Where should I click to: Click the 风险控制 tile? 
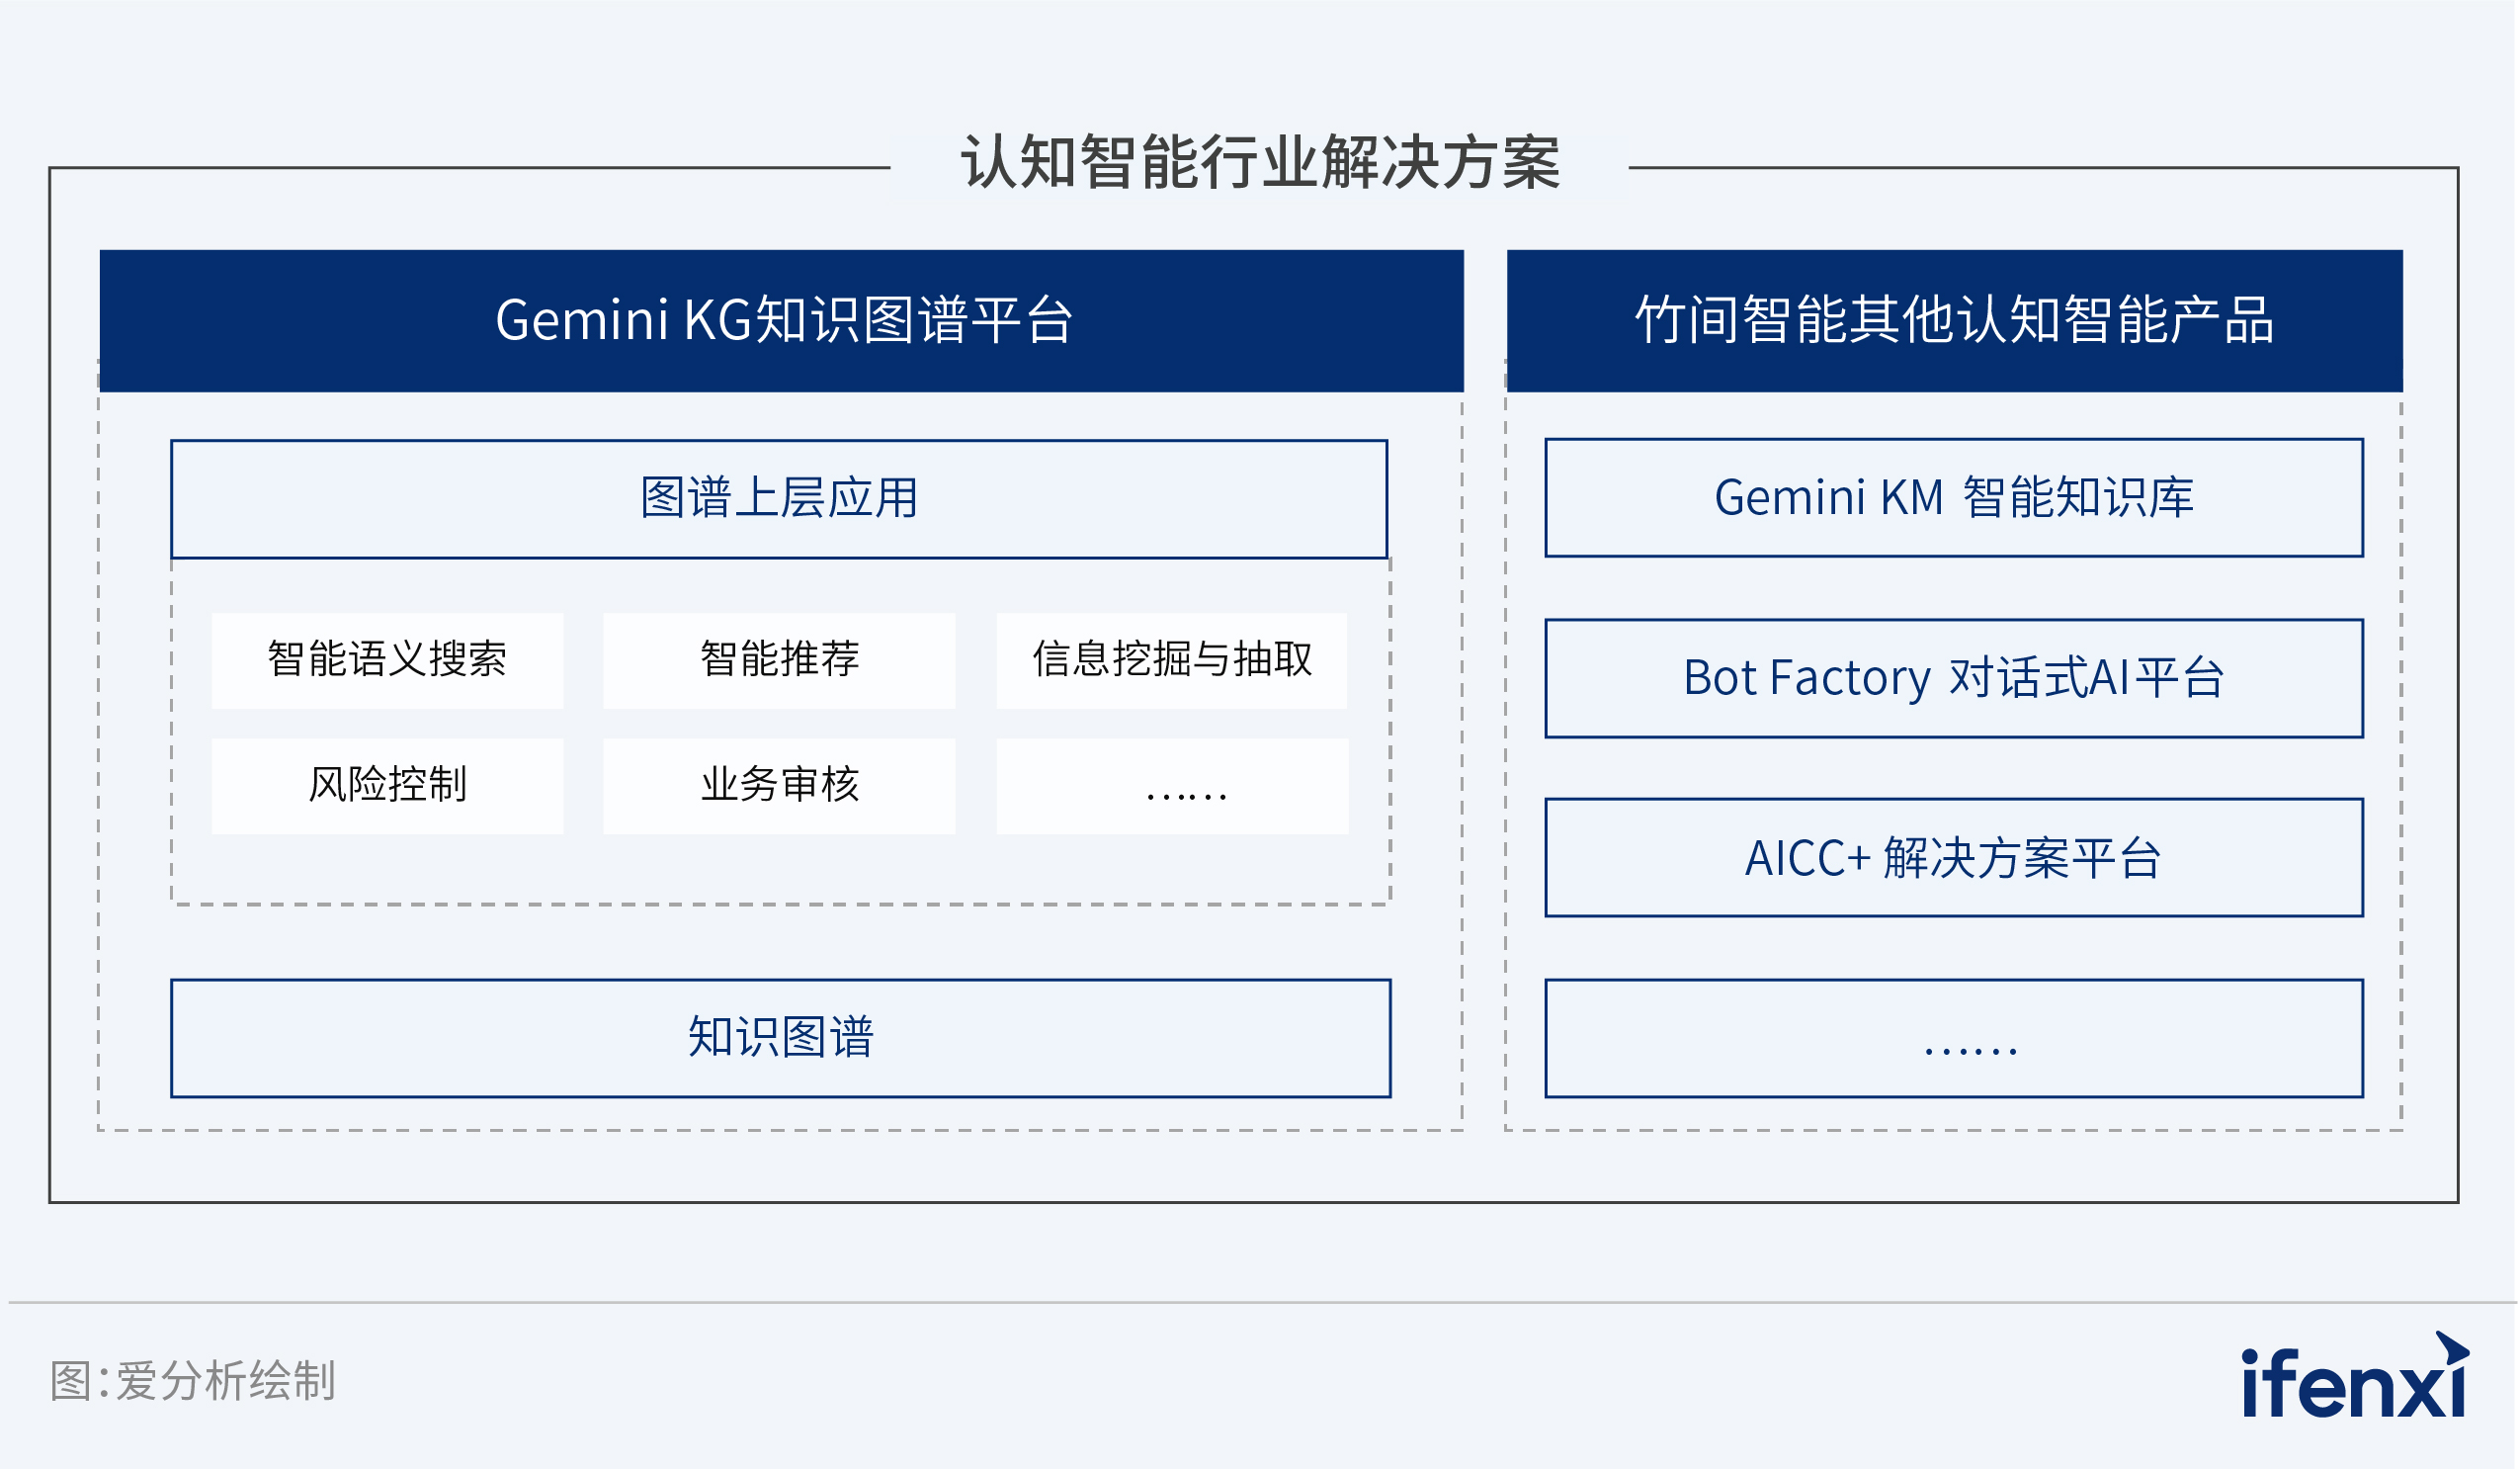click(388, 786)
